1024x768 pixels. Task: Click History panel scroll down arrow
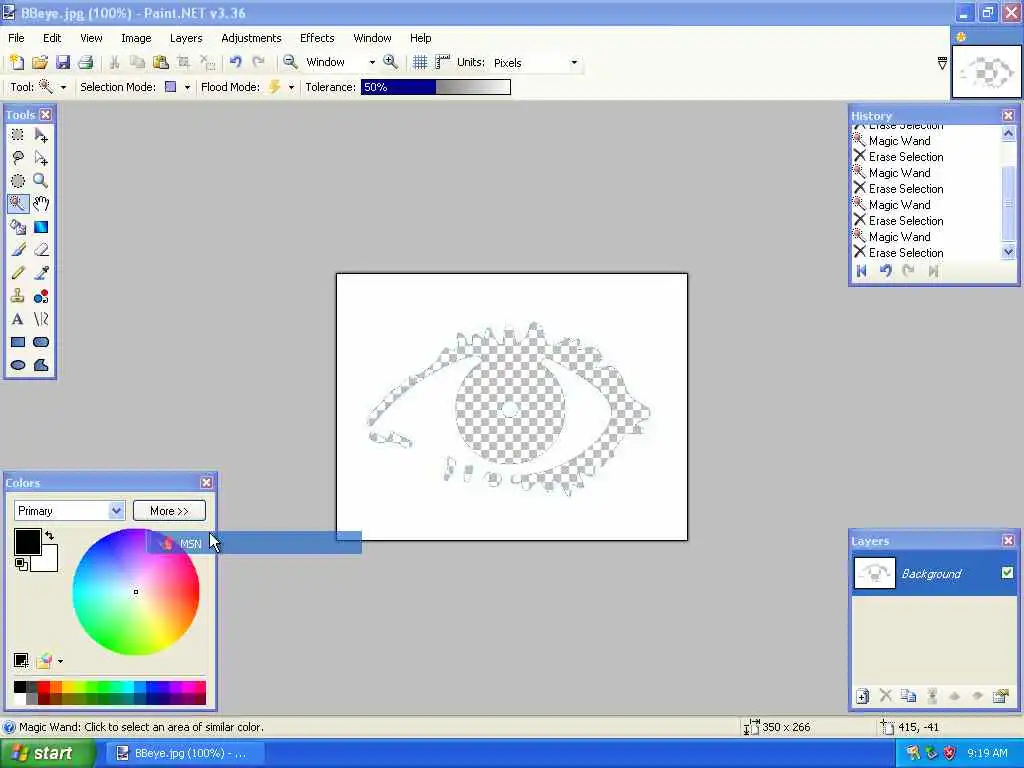[1008, 252]
